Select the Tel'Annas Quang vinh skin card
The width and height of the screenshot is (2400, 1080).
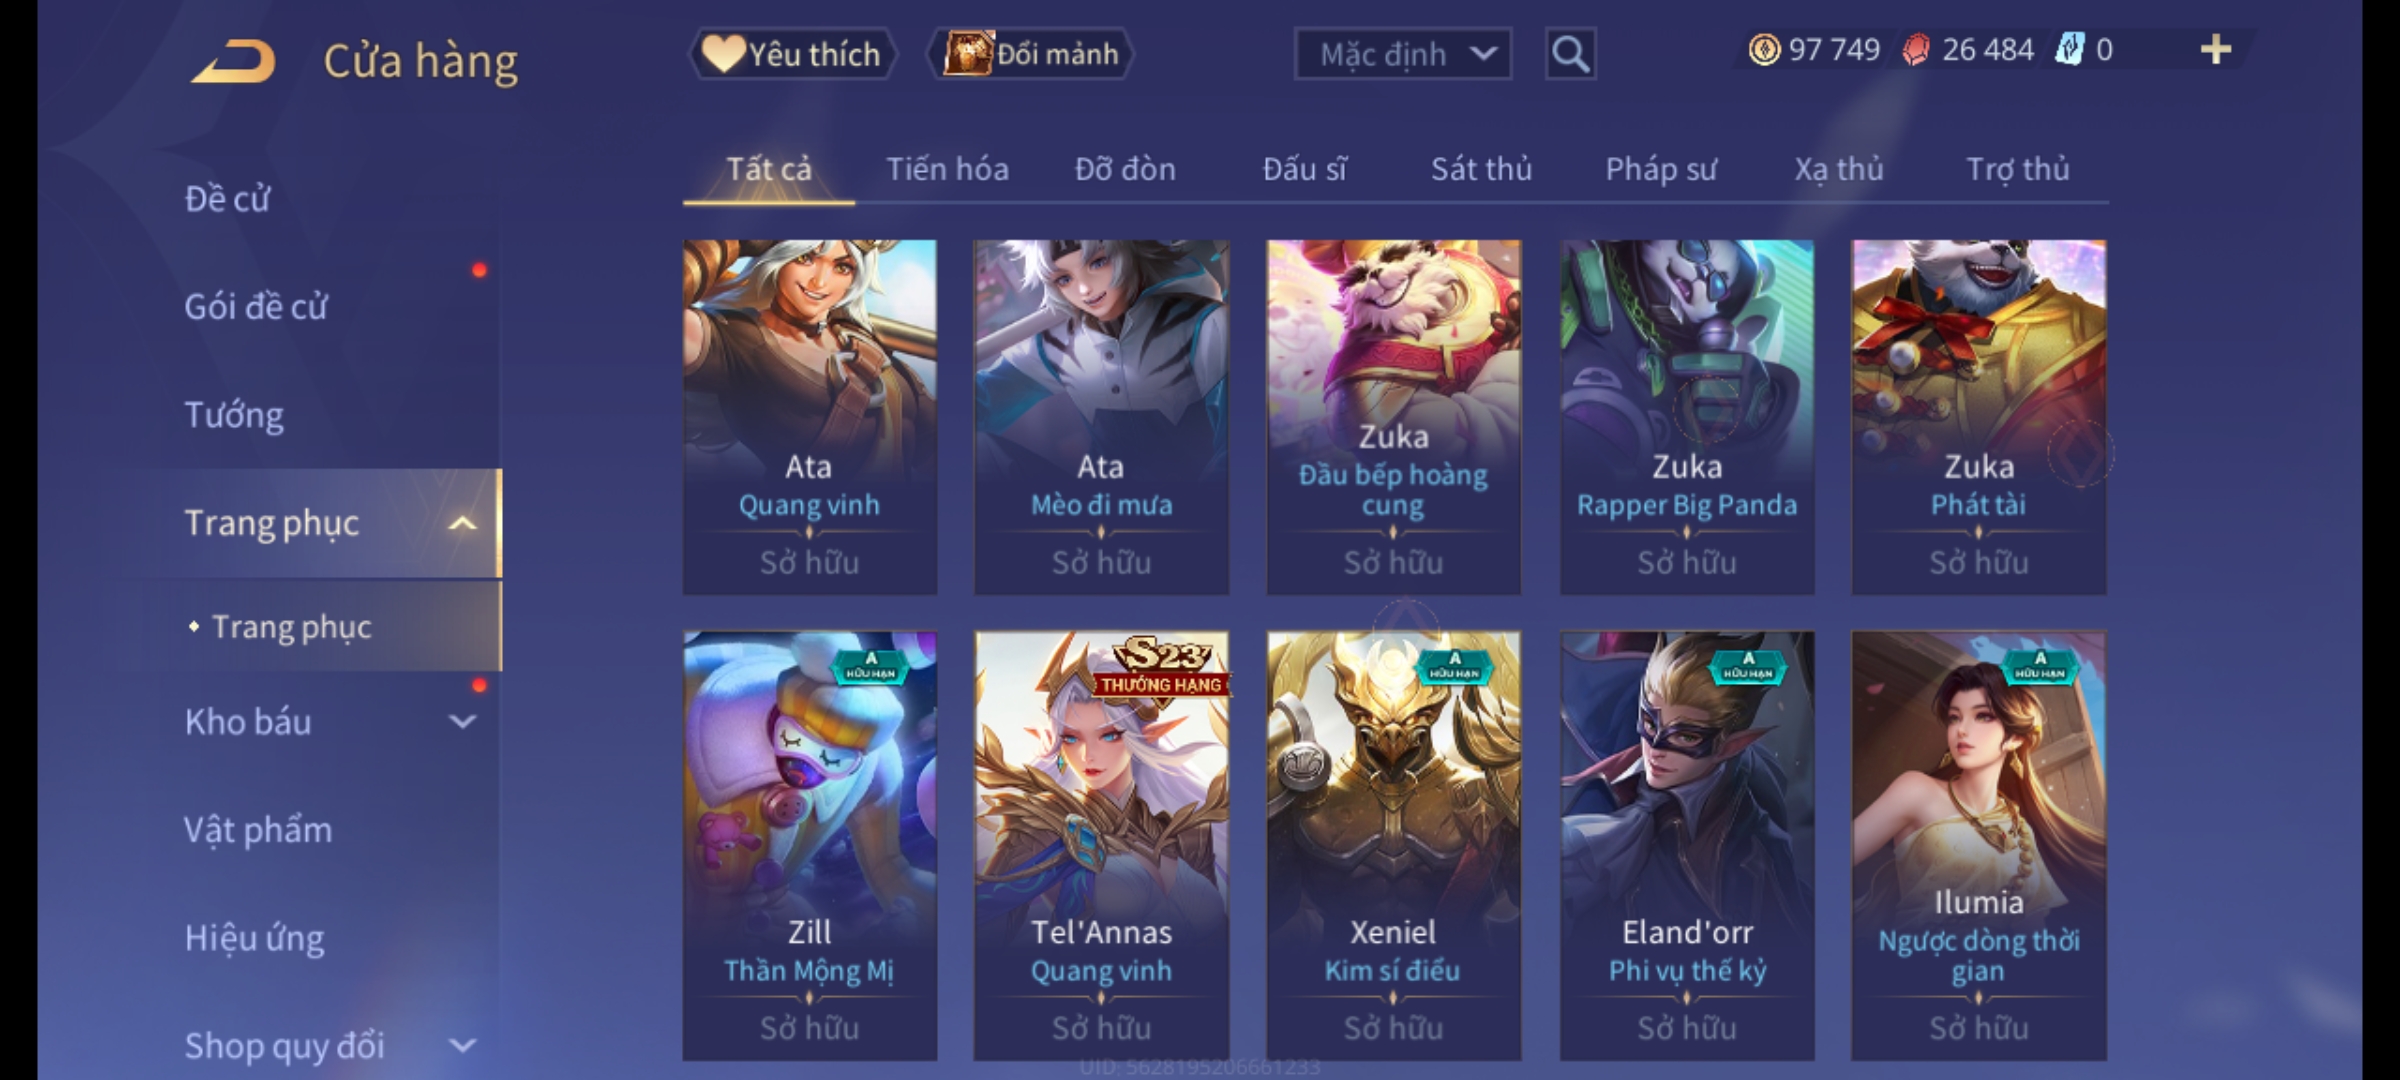coord(1101,845)
